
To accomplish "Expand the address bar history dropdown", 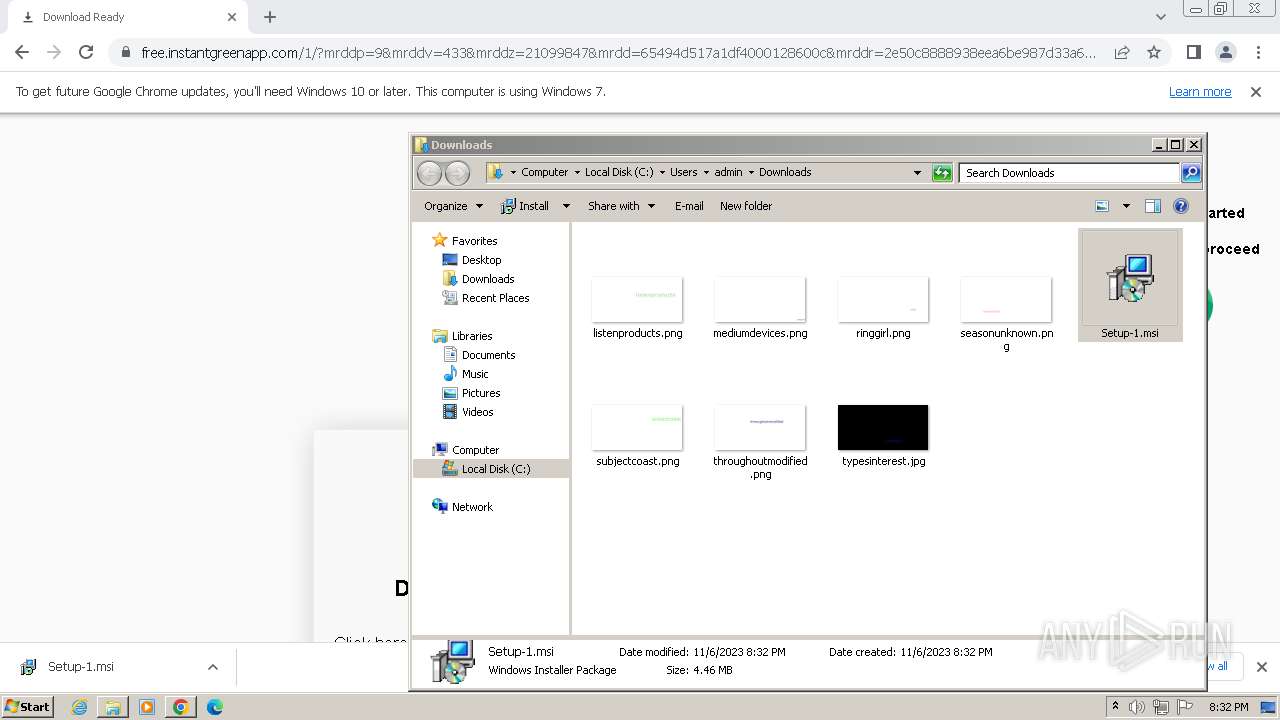I will [917, 173].
